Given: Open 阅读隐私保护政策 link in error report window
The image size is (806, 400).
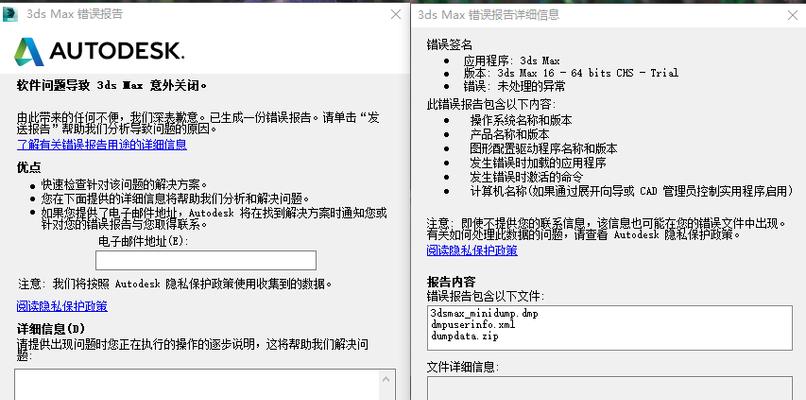Looking at the screenshot, I should [62, 306].
